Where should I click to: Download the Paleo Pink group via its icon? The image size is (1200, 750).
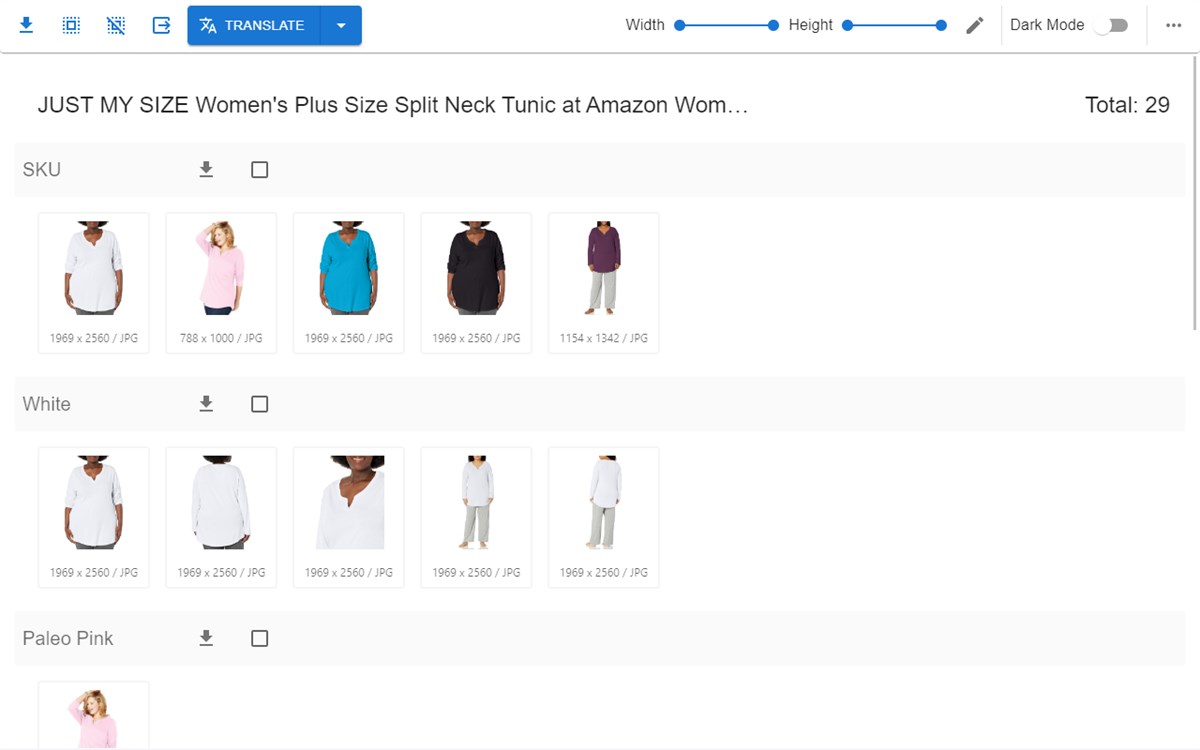click(206, 638)
